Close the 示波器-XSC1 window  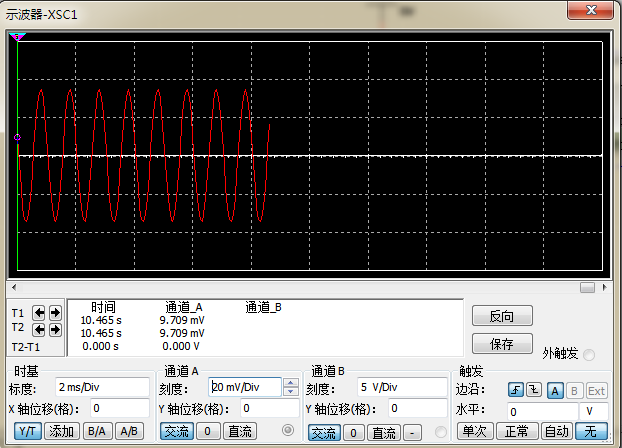coord(591,10)
